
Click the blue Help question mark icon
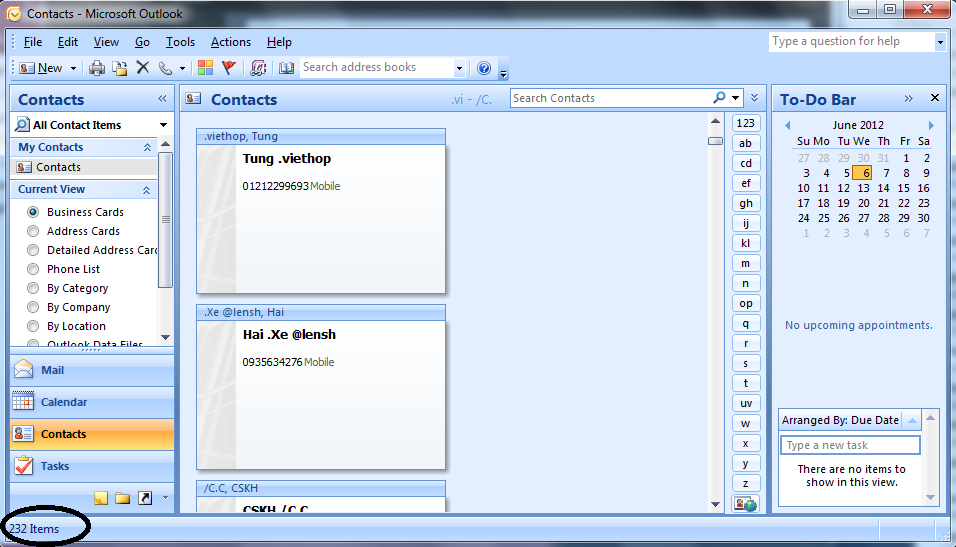[x=484, y=68]
